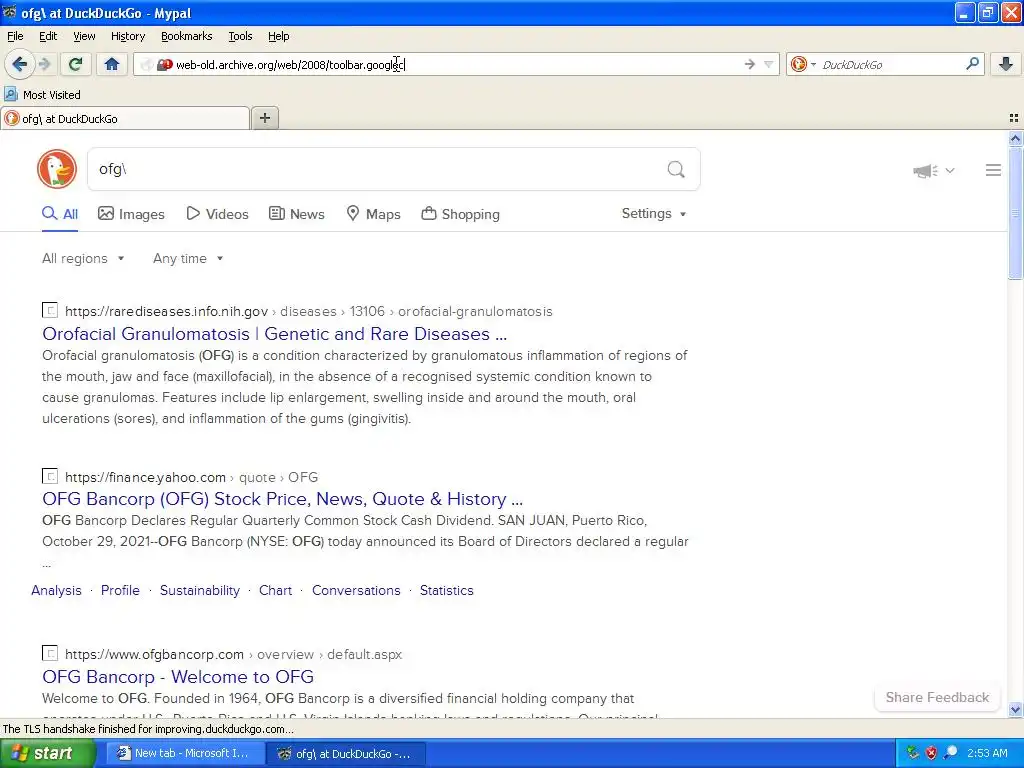The width and height of the screenshot is (1024, 768).
Task: Open the address bar history dropdown
Action: 769,64
